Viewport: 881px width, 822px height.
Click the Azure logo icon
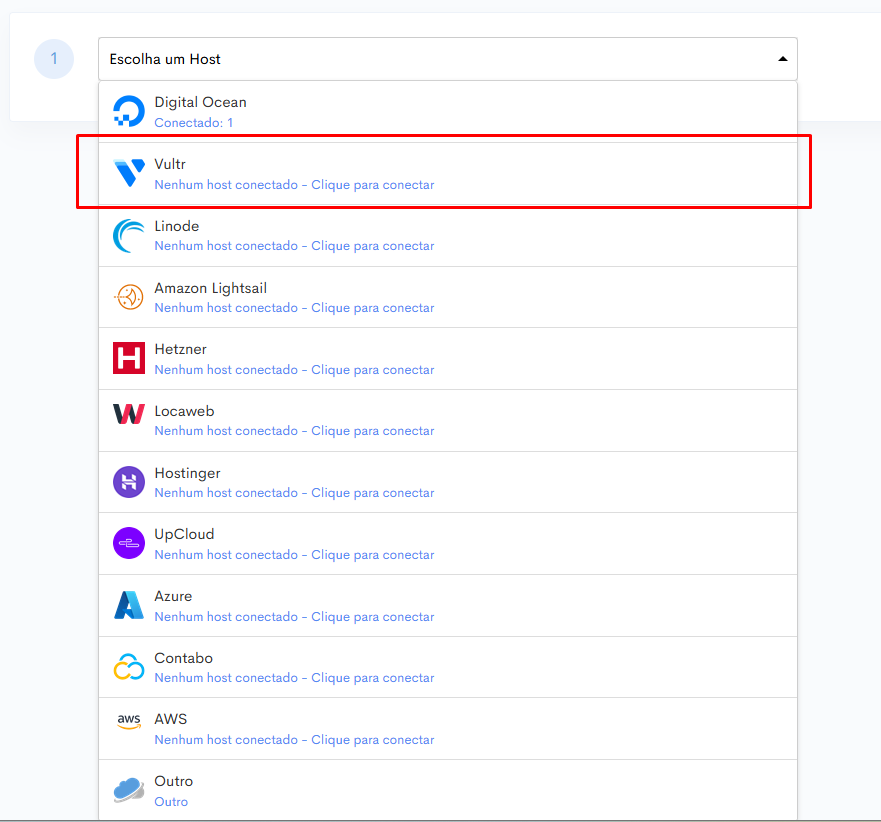click(129, 605)
